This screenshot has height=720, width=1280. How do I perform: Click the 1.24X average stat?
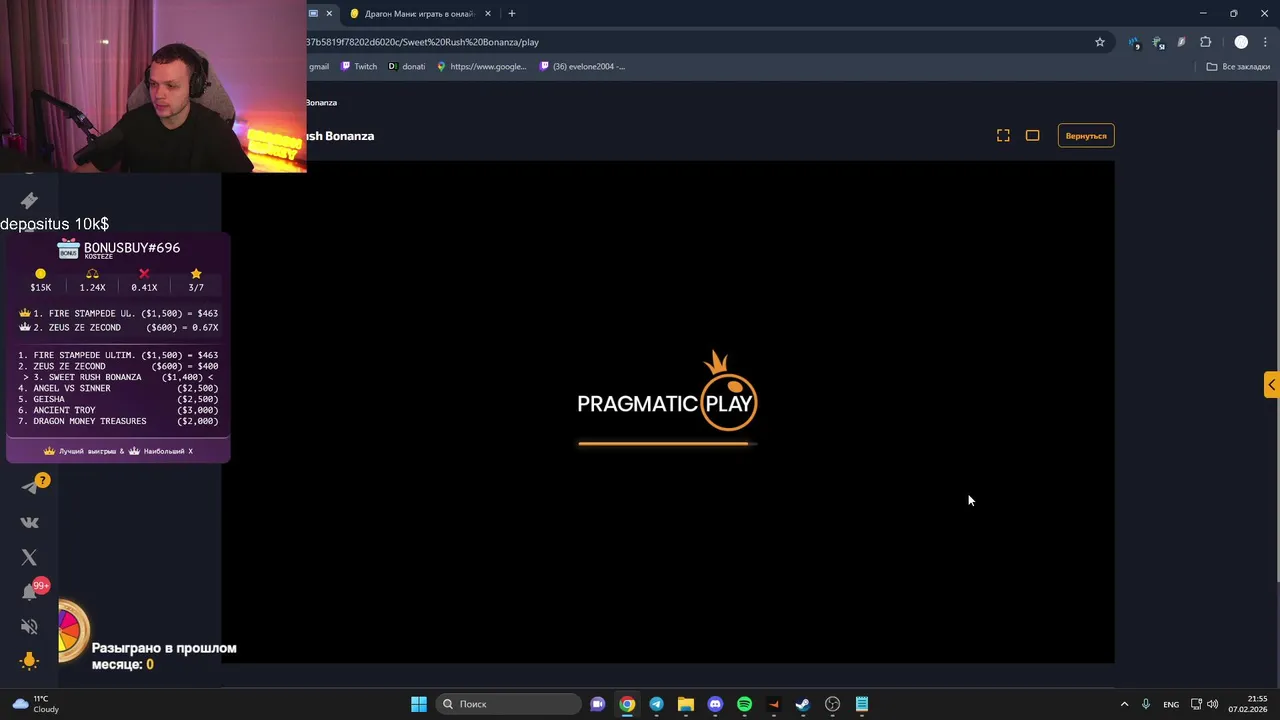[92, 281]
